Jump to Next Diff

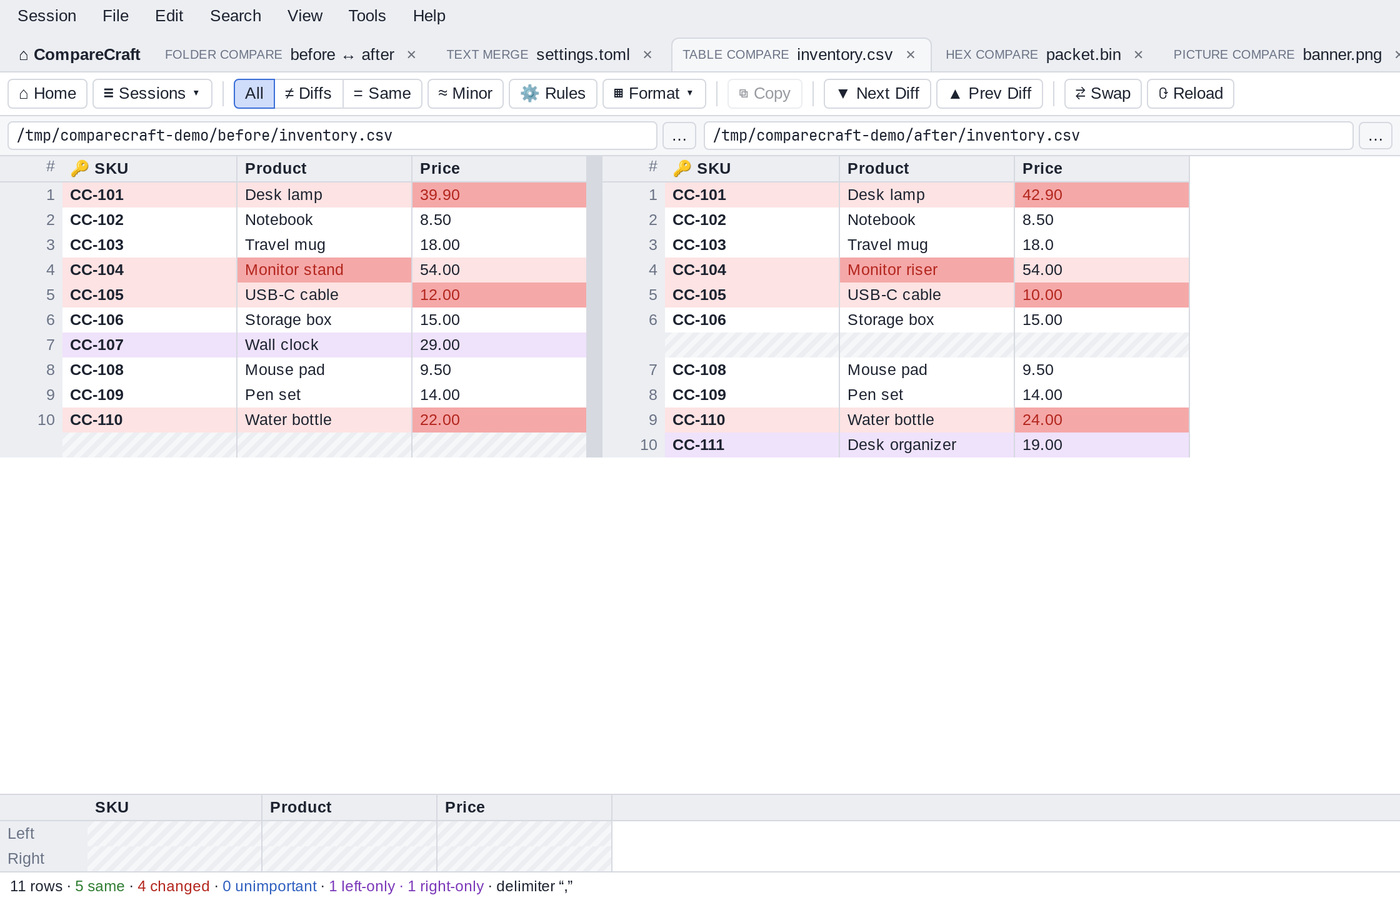pos(877,93)
